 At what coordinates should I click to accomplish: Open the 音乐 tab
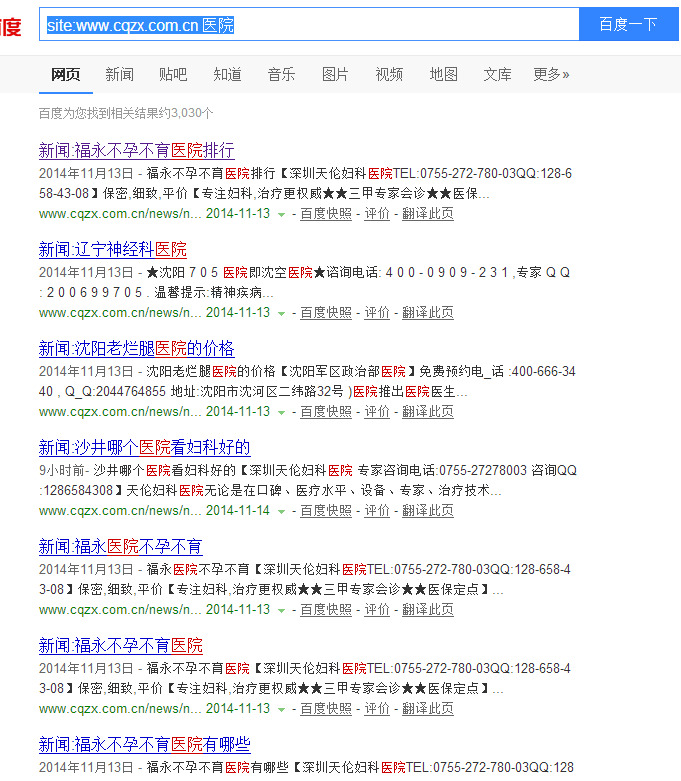click(x=281, y=75)
